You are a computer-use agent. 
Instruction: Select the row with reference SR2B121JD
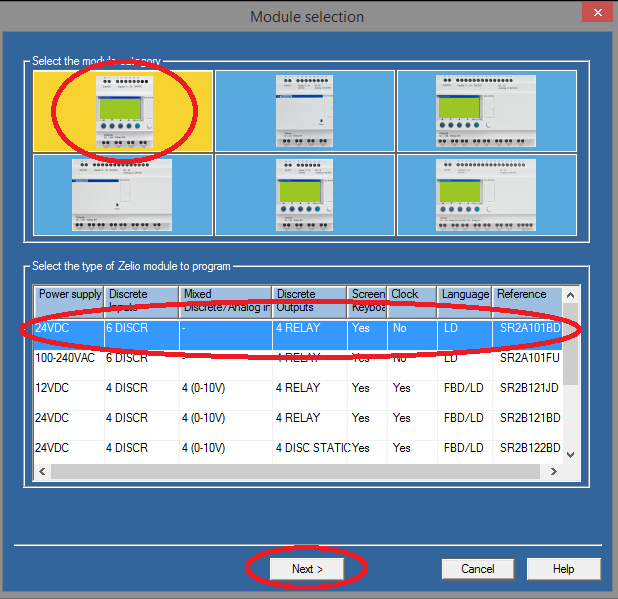298,395
